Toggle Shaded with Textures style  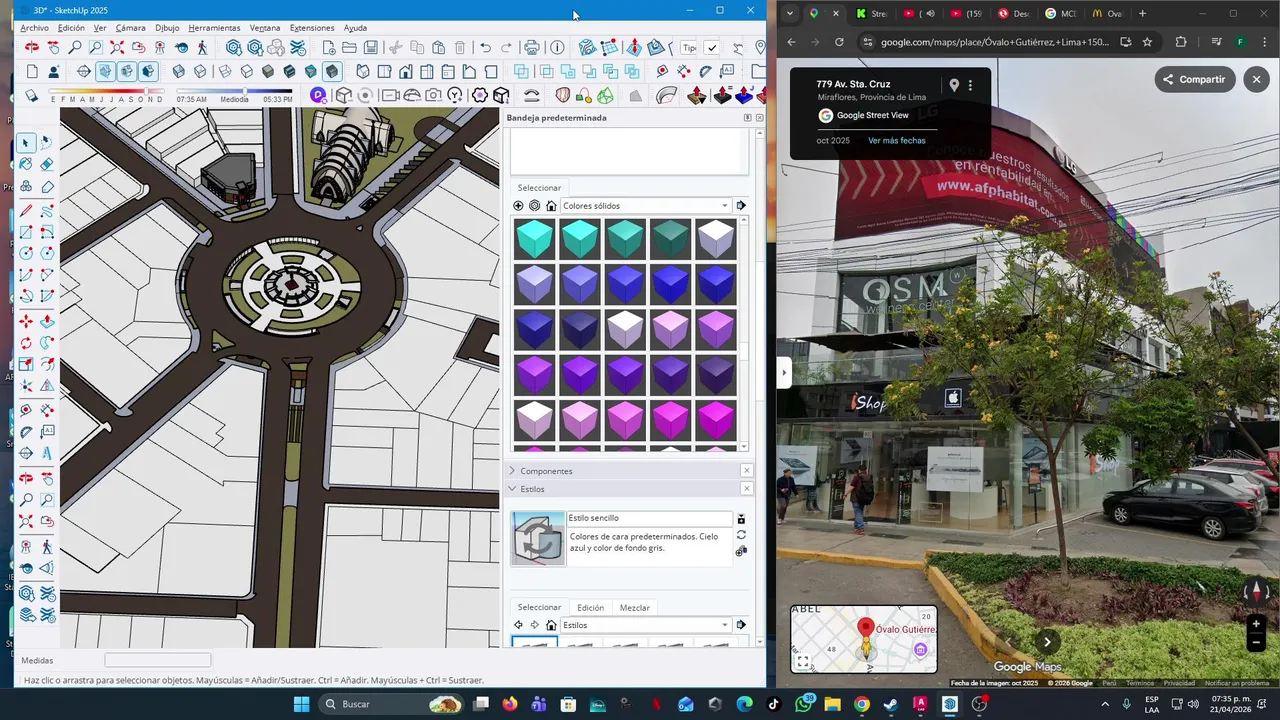point(289,72)
